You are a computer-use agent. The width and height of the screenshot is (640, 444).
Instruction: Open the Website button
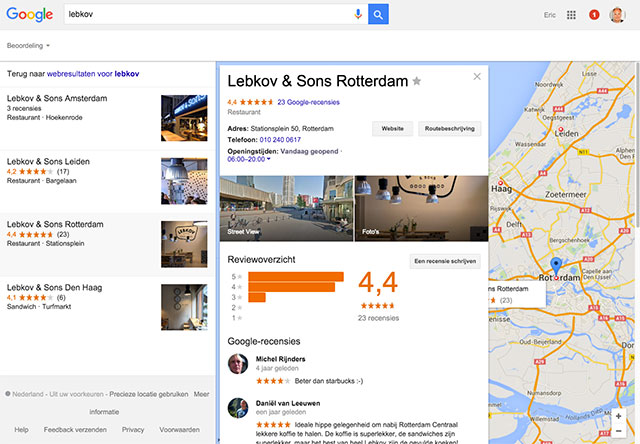393,129
